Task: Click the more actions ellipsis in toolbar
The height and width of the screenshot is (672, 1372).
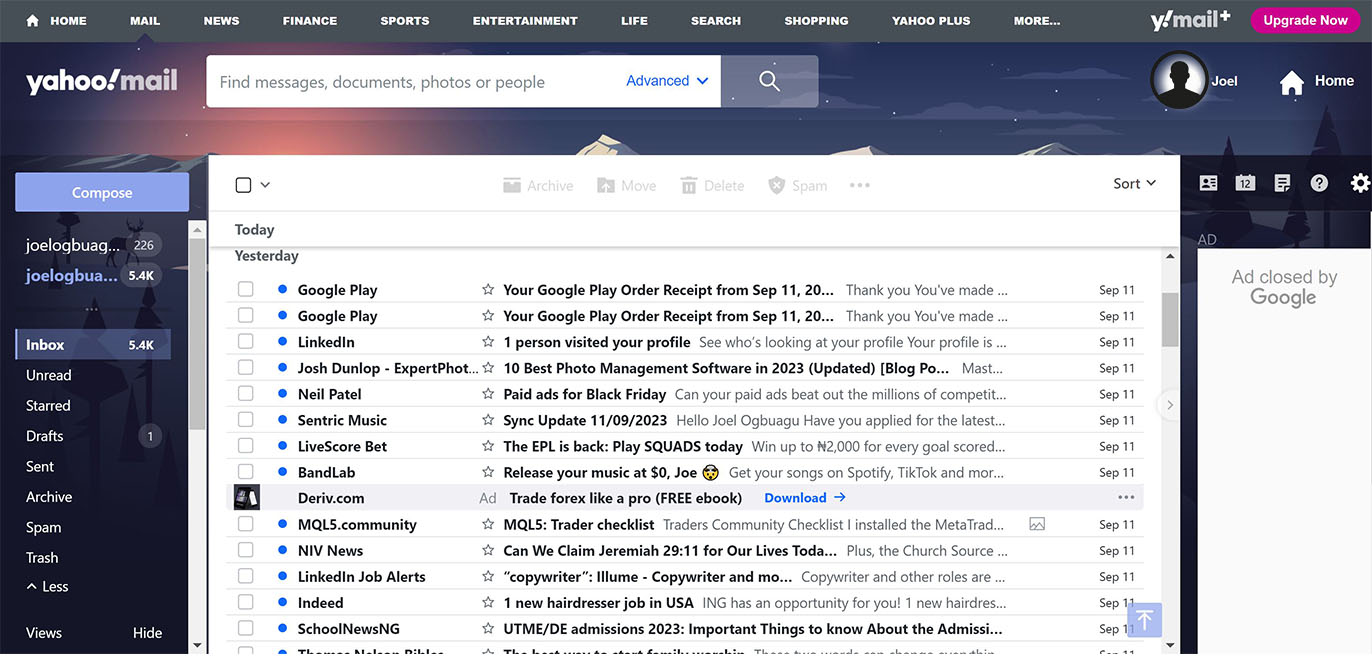Action: [x=859, y=185]
